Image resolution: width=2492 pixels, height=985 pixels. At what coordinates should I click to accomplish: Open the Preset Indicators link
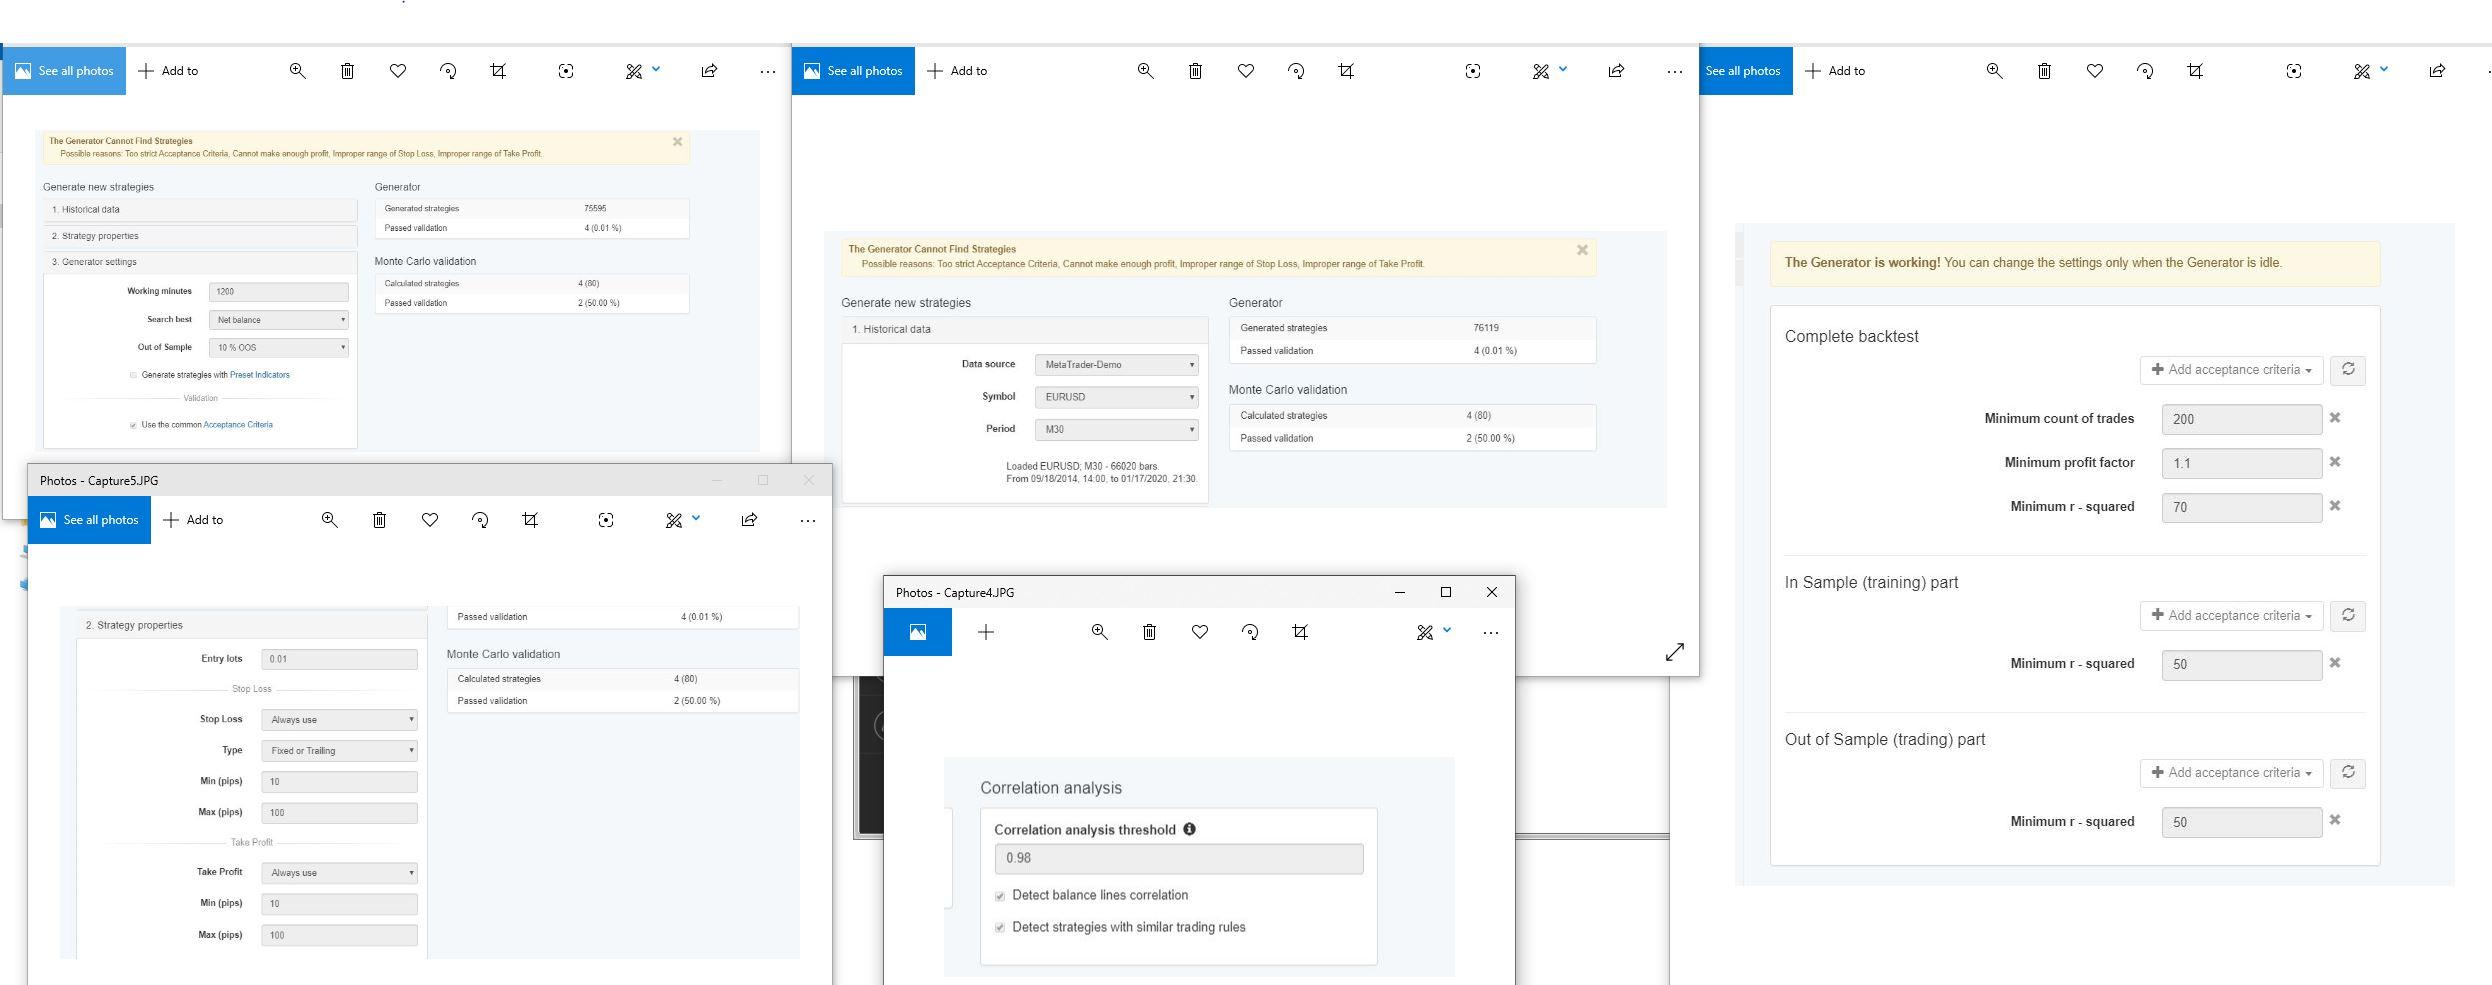point(259,375)
